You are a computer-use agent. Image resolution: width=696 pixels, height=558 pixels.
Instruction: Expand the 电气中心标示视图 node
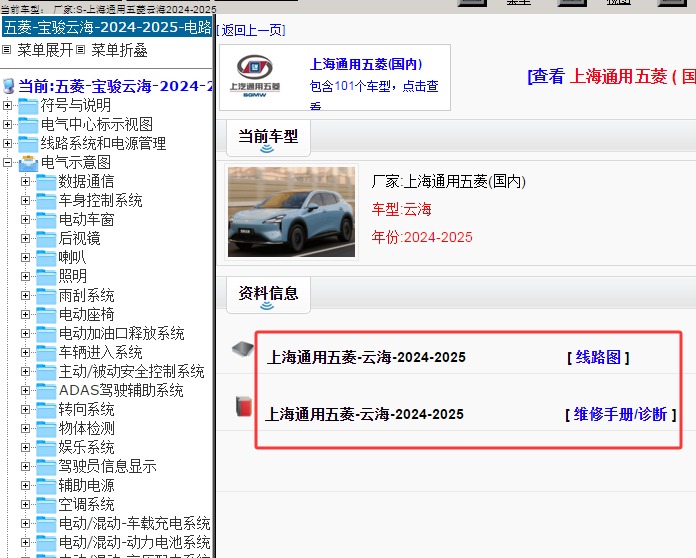(7, 124)
